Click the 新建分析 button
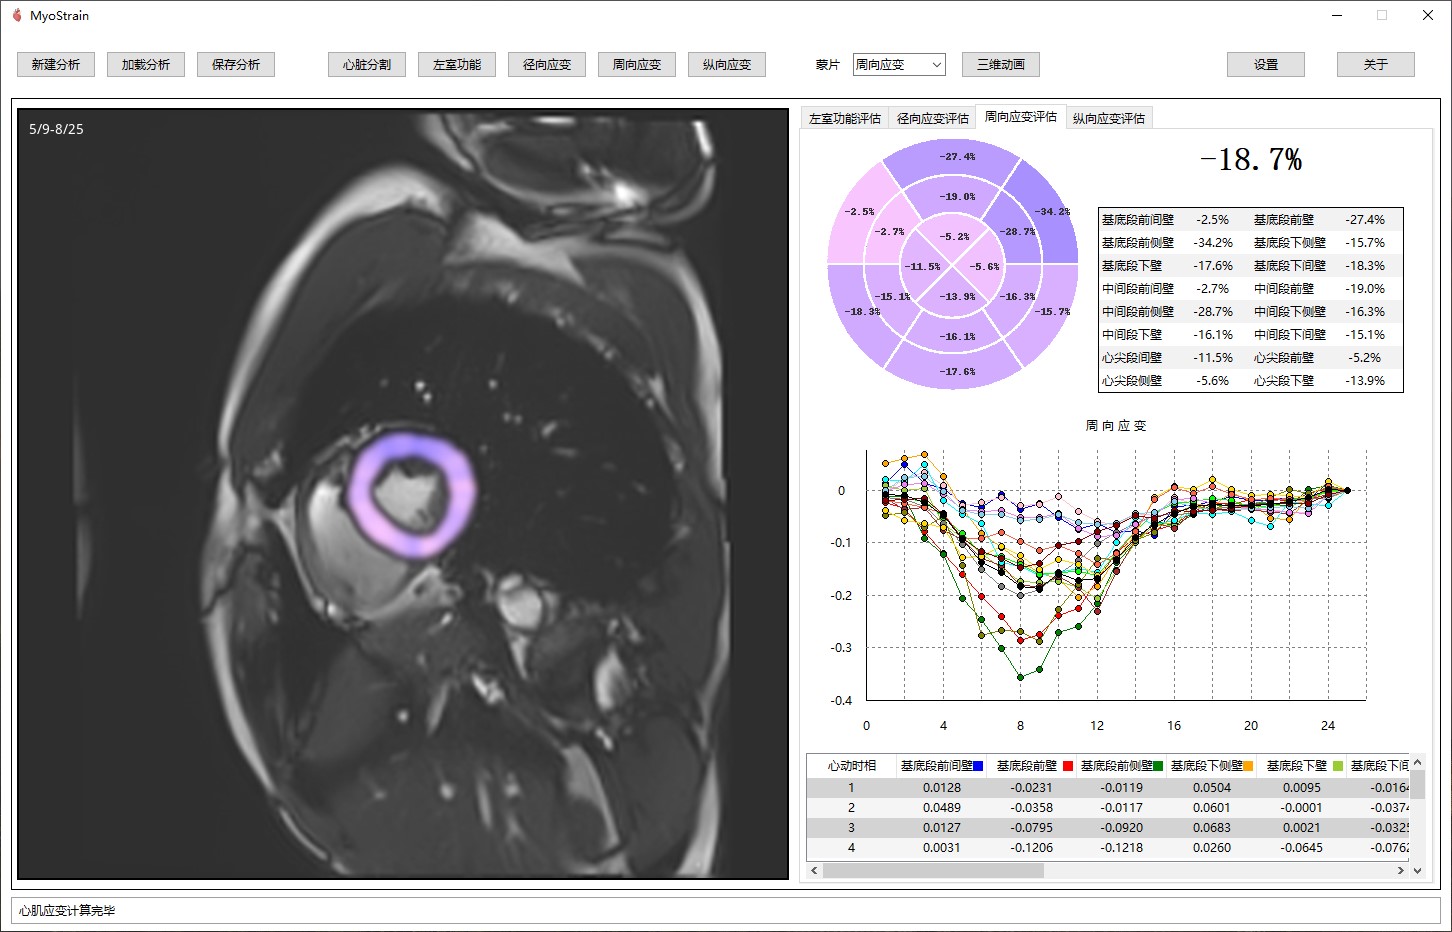The height and width of the screenshot is (932, 1452). (56, 65)
